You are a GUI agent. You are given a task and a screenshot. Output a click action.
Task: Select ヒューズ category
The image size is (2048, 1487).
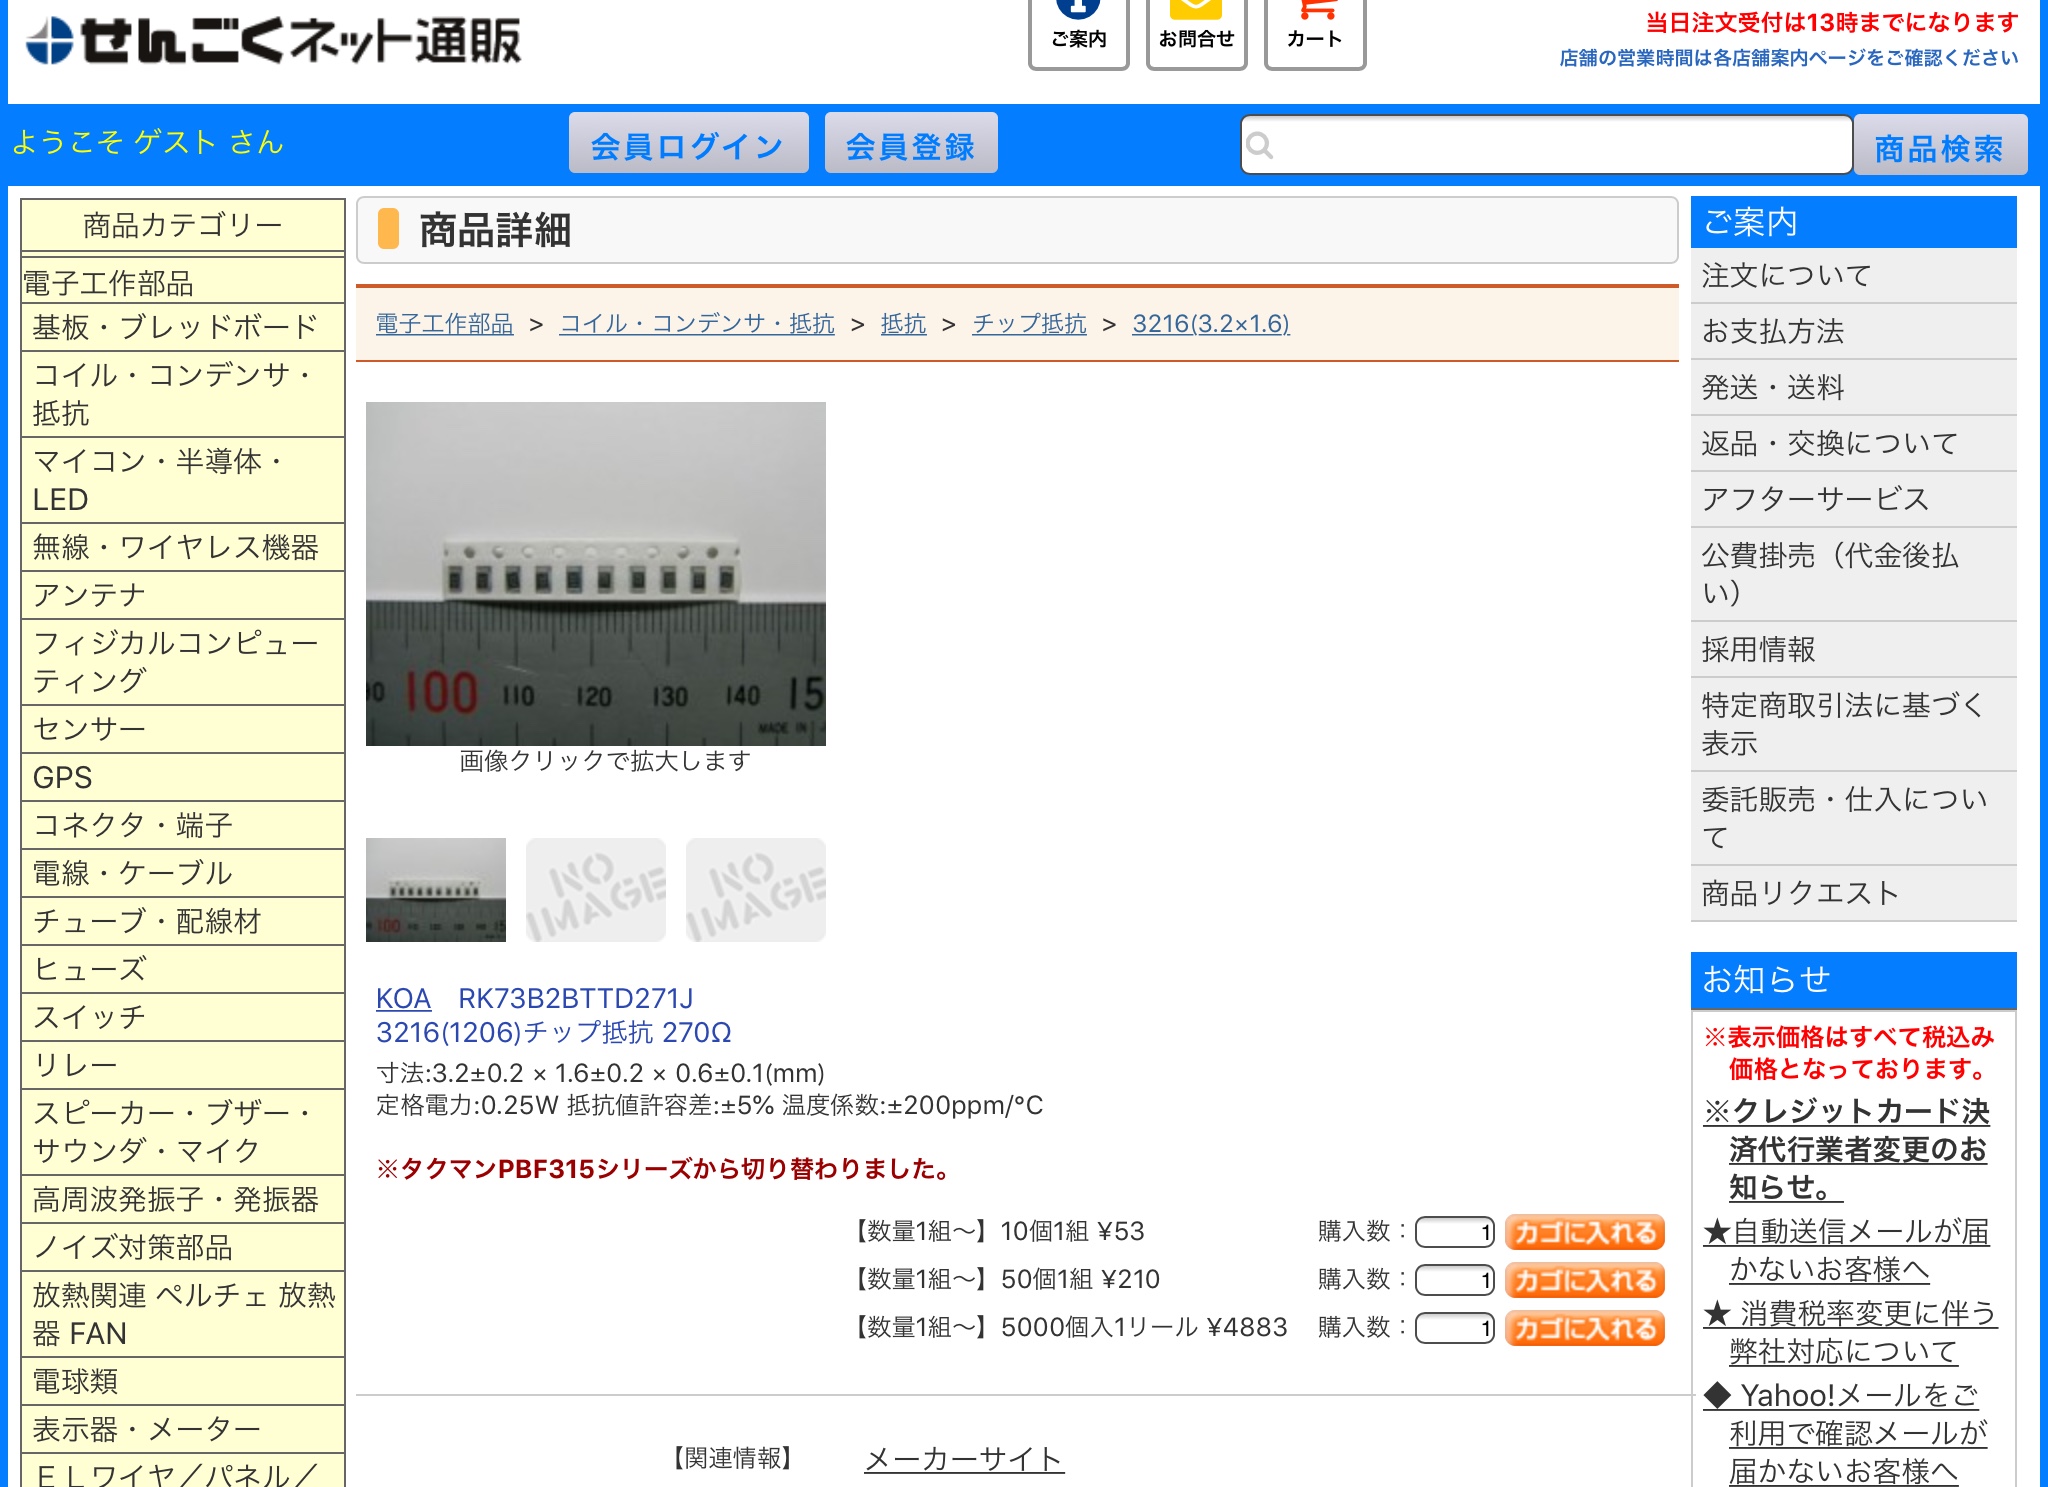pos(183,969)
